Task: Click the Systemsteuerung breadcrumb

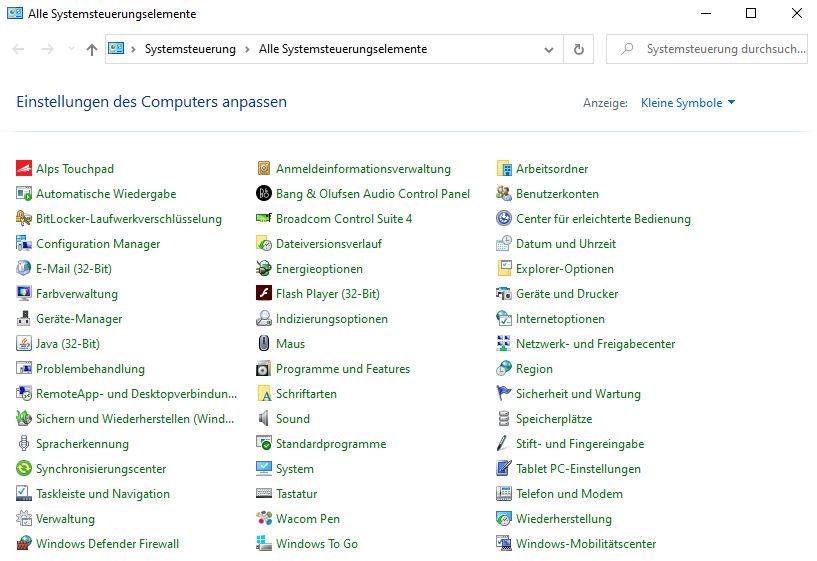Action: tap(190, 49)
